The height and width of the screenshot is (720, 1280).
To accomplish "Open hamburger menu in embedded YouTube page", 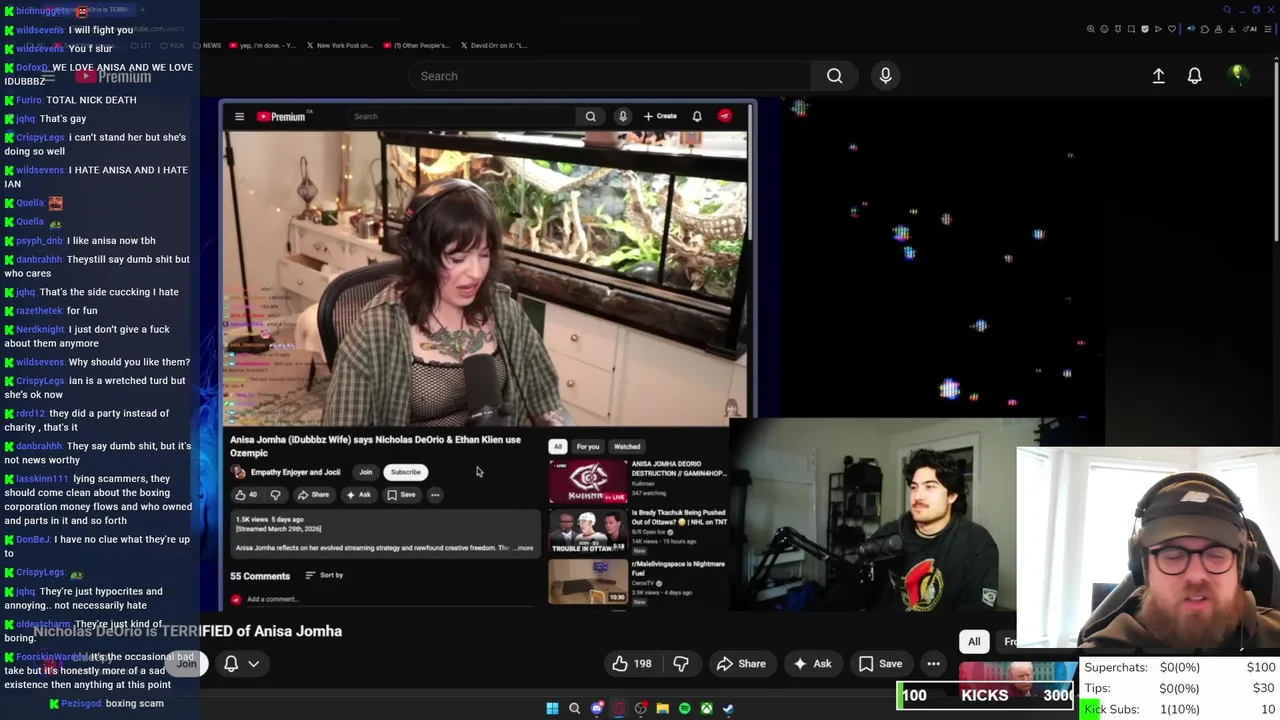I will pos(239,117).
